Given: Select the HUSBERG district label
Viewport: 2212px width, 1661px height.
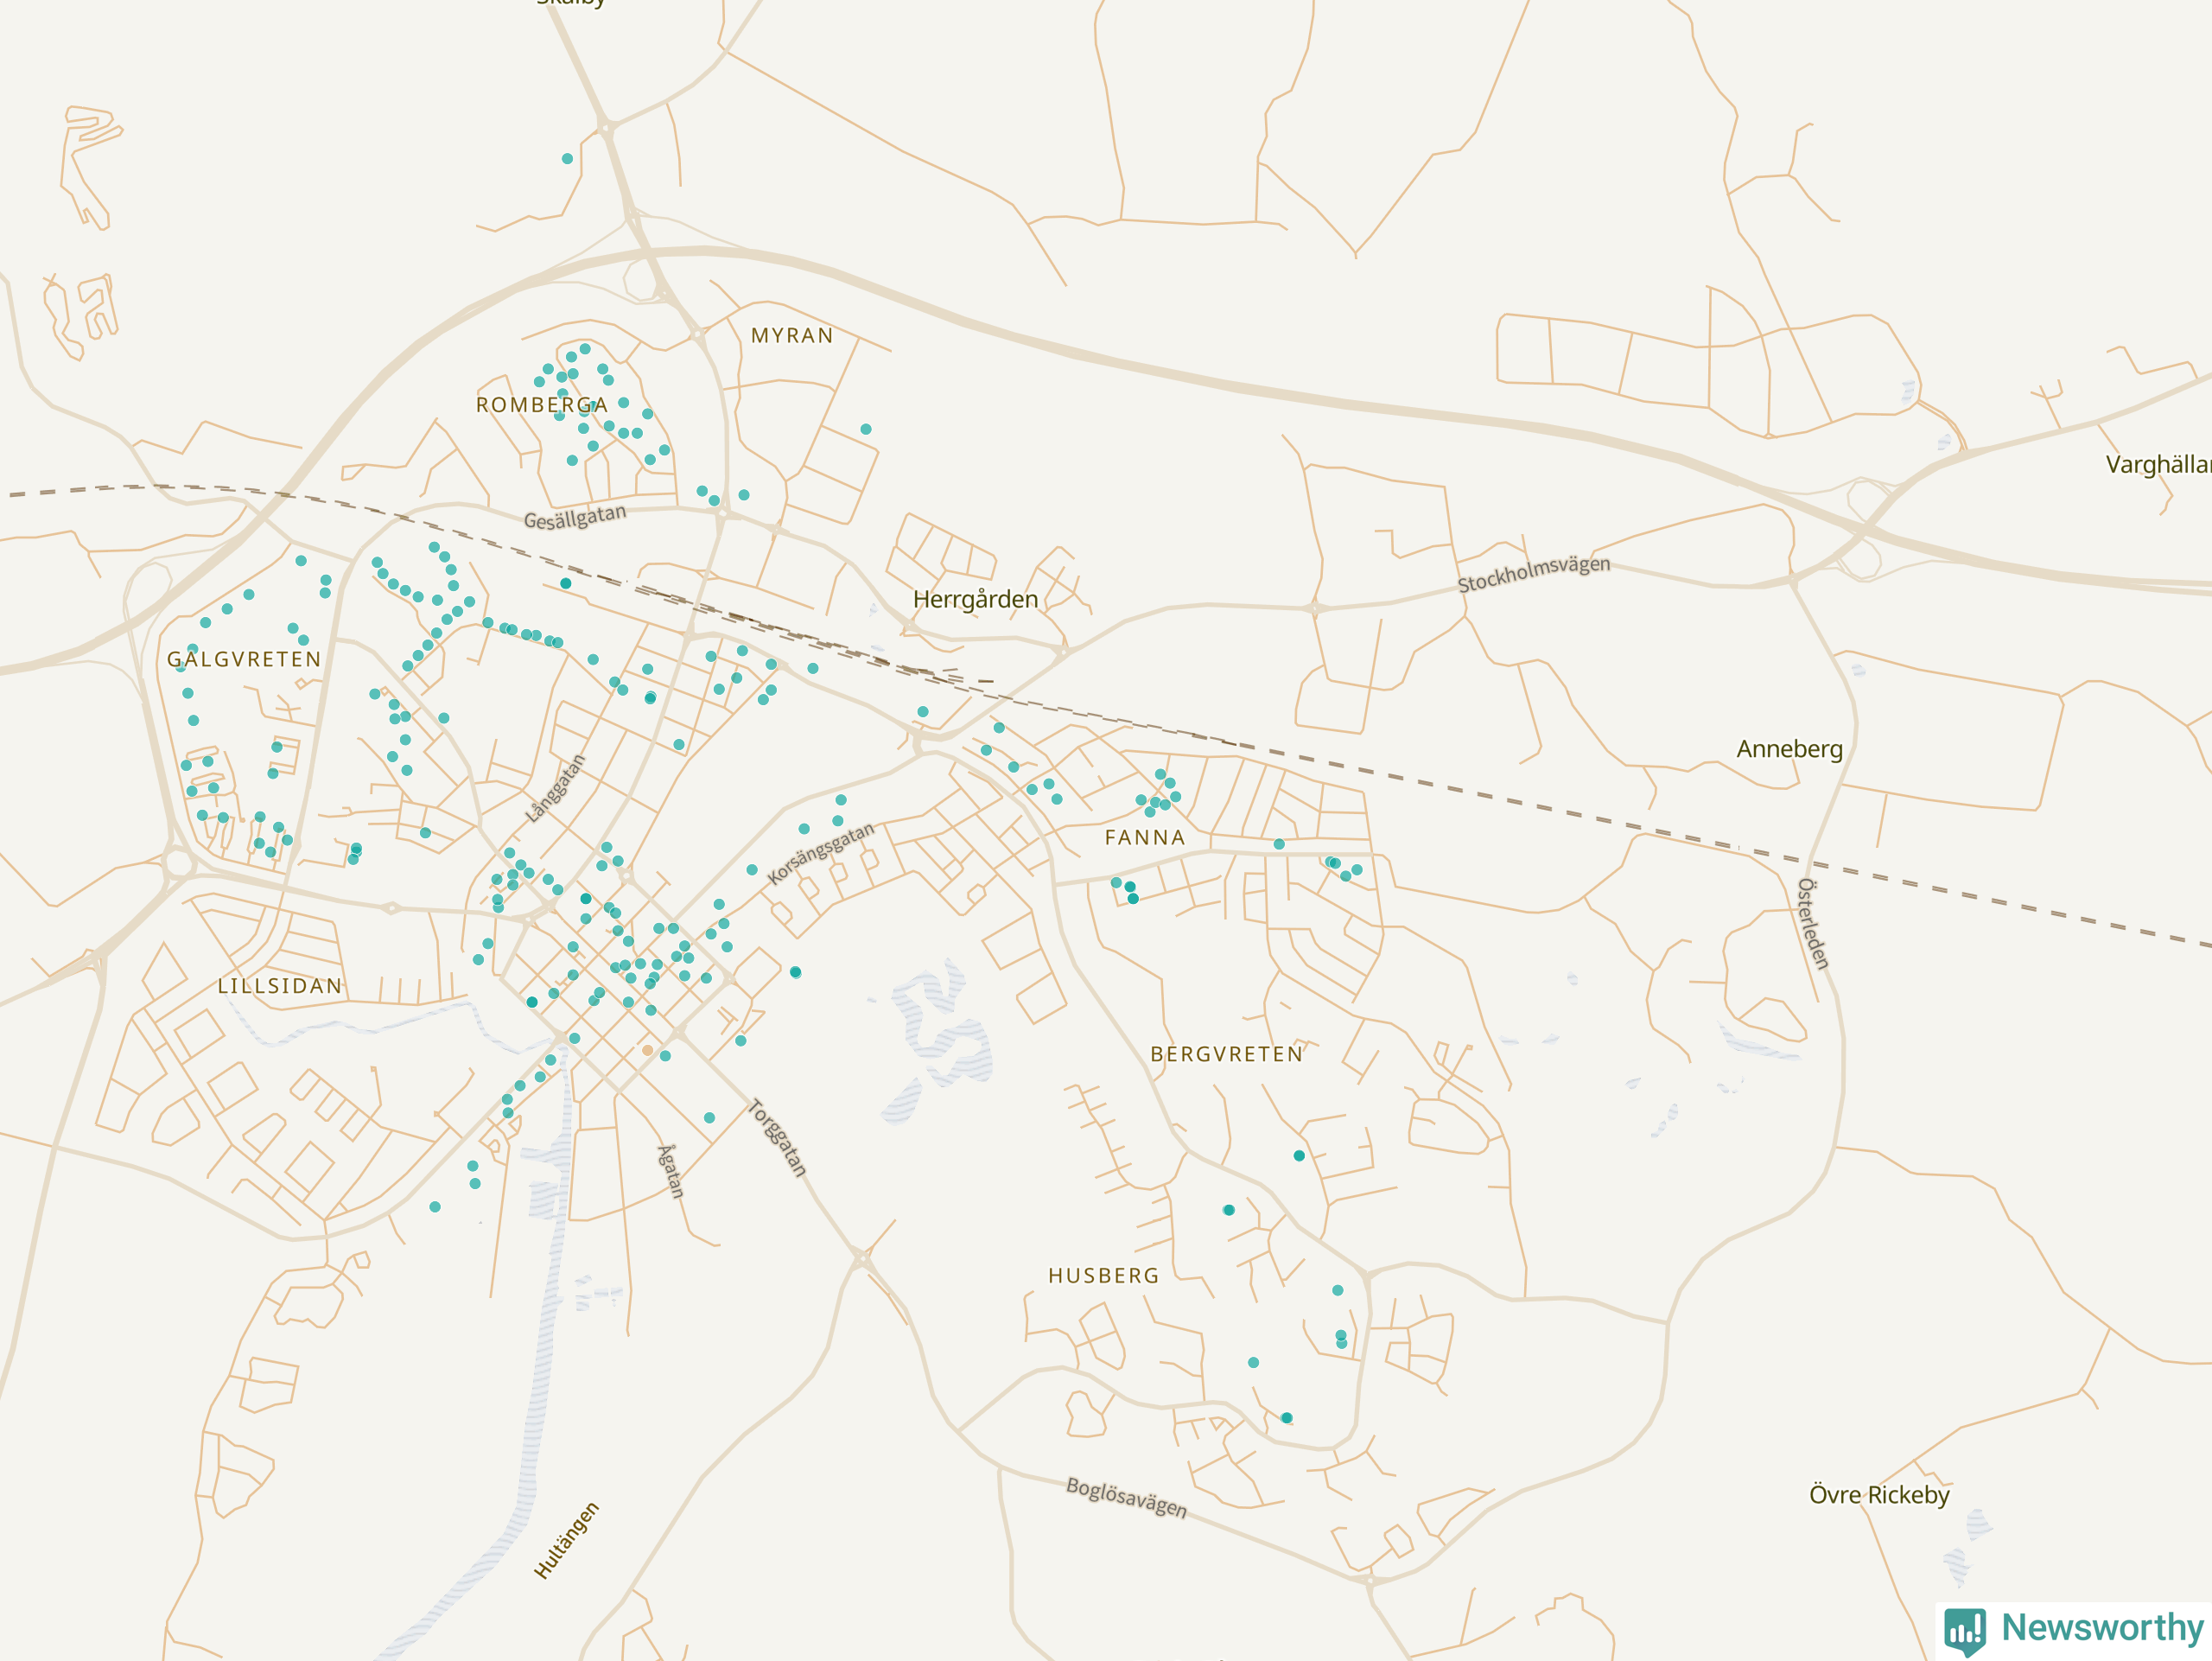Looking at the screenshot, I should pos(1104,1276).
